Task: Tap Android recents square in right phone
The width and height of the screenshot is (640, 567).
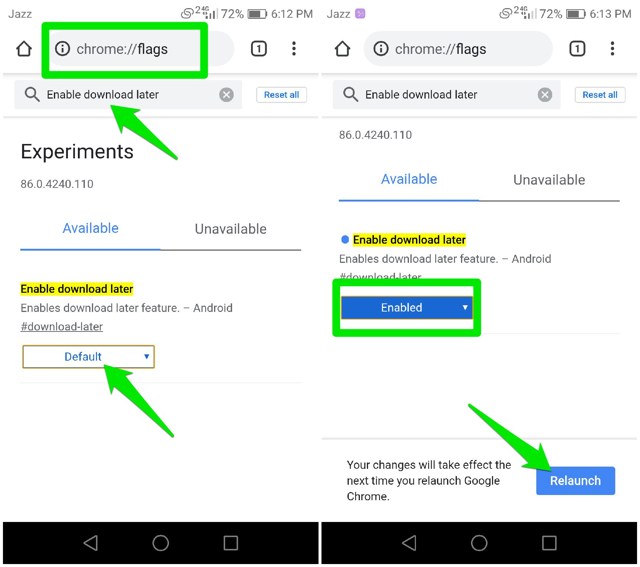Action: 549,543
